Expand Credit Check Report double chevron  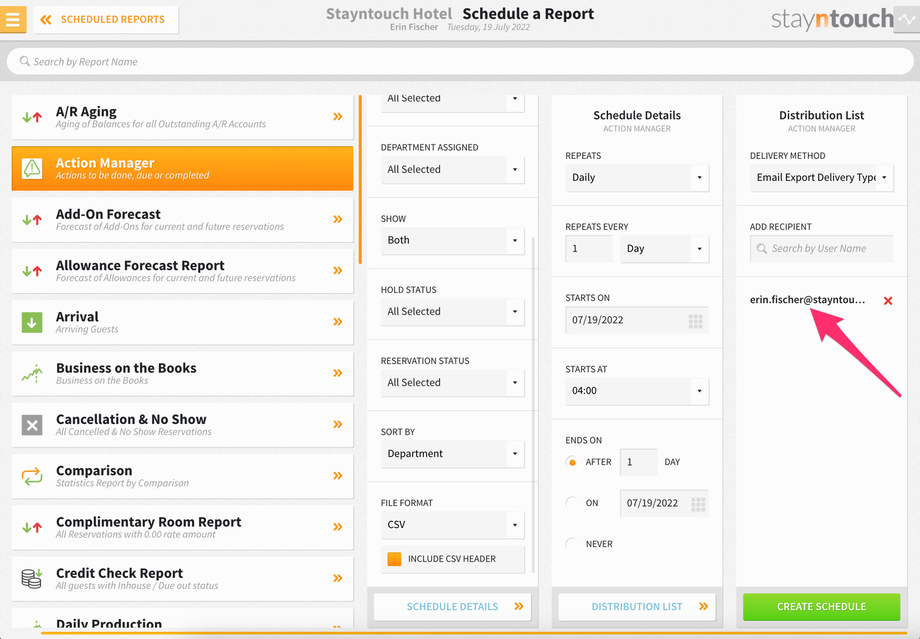[x=337, y=578]
